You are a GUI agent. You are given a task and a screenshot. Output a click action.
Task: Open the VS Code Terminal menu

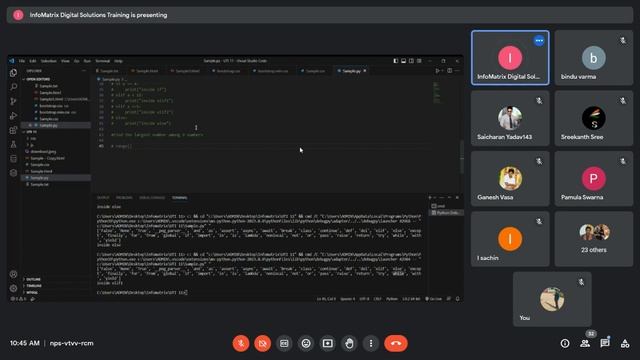point(102,61)
